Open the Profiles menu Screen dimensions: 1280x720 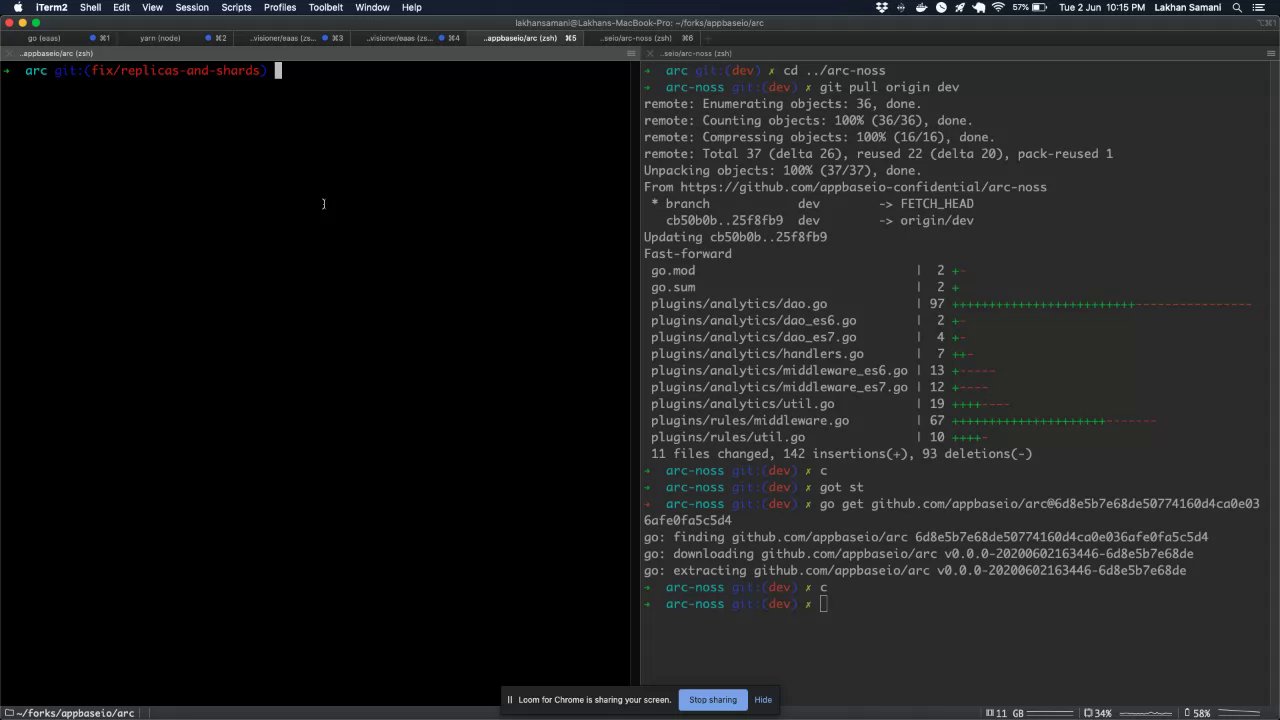click(x=280, y=7)
